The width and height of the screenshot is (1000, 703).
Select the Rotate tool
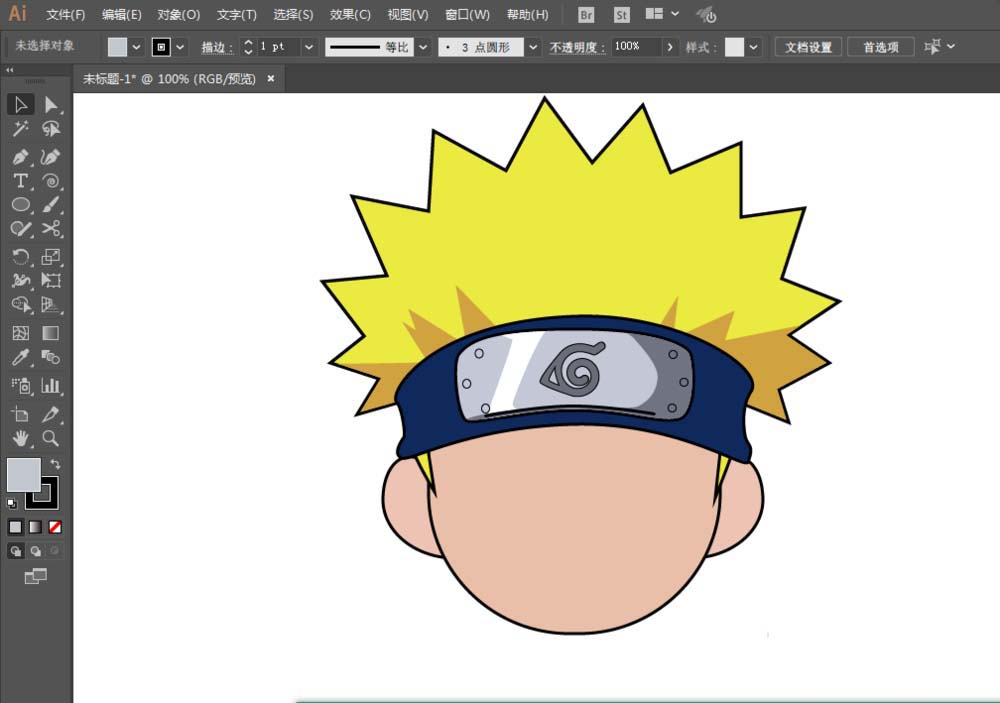[x=20, y=256]
